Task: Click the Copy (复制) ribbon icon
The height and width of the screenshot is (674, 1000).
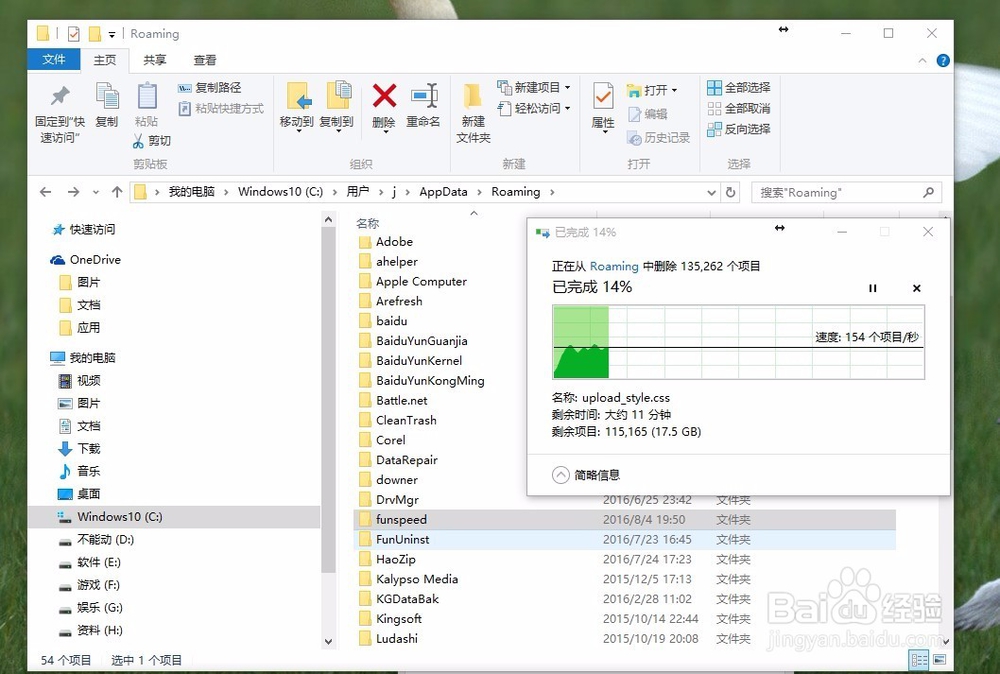Action: tap(107, 96)
